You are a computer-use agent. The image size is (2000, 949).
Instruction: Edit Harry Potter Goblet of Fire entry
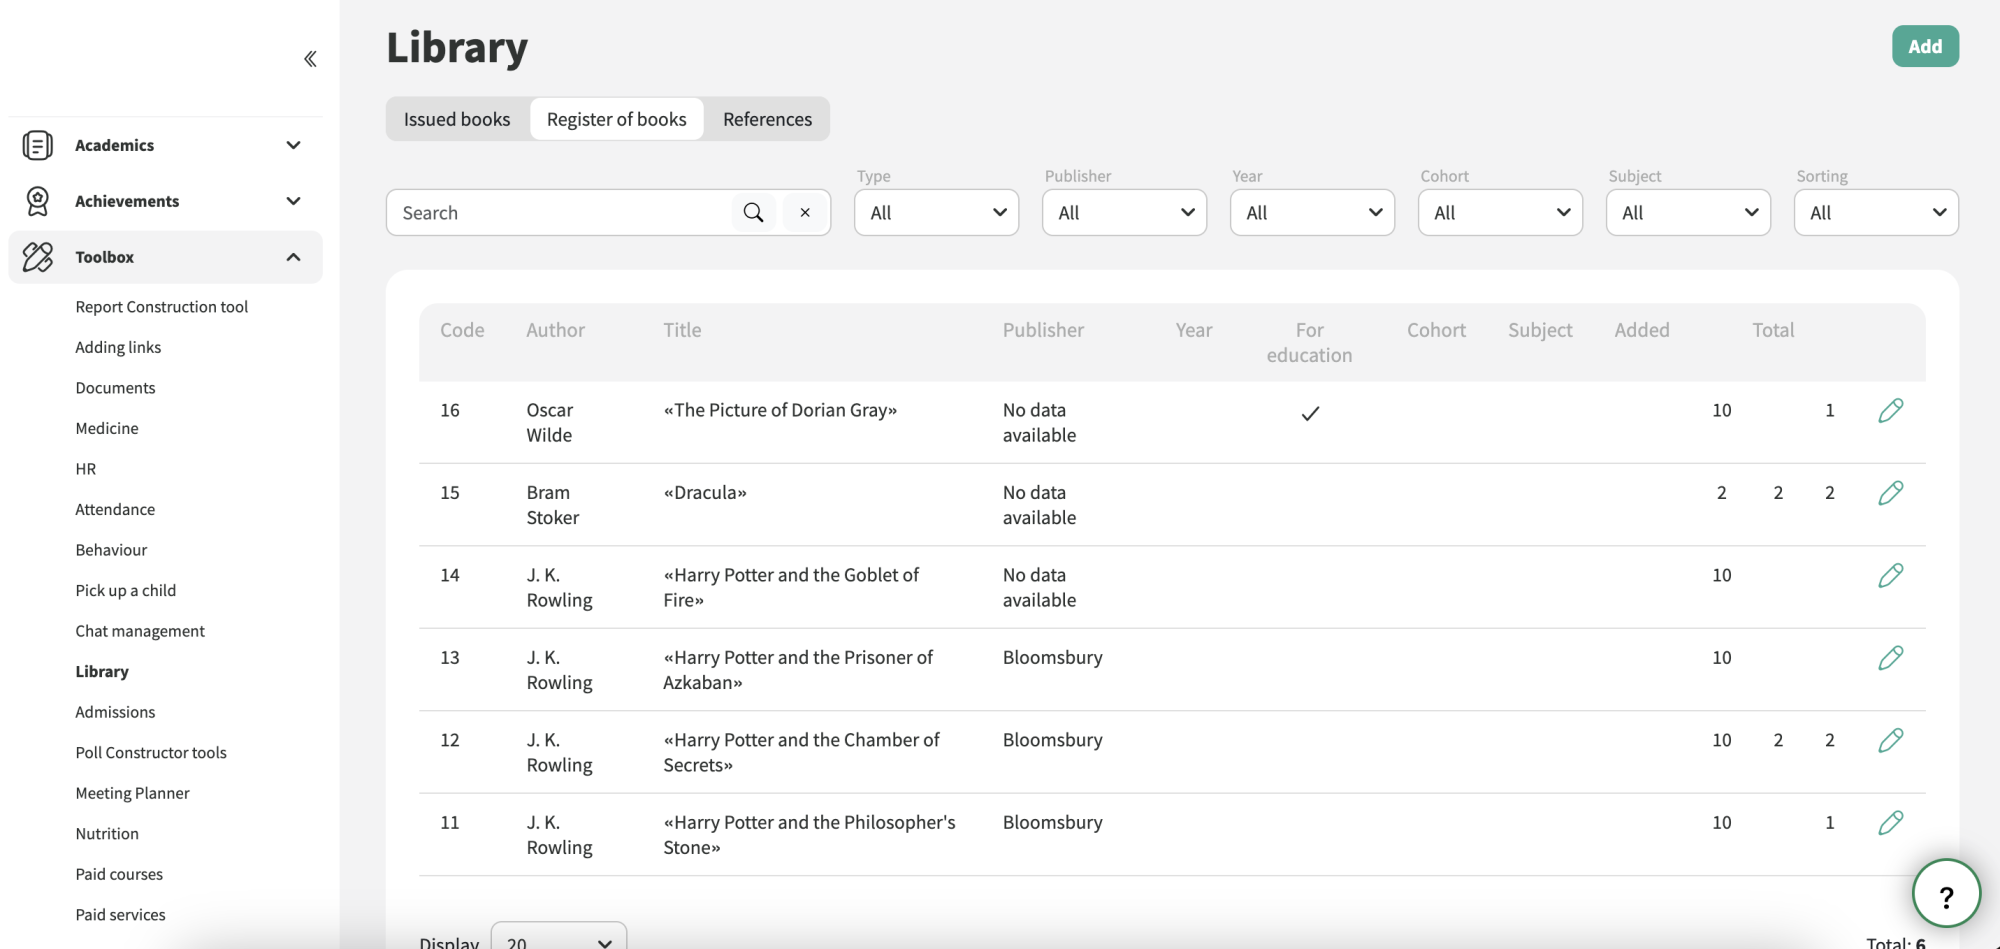tap(1890, 575)
